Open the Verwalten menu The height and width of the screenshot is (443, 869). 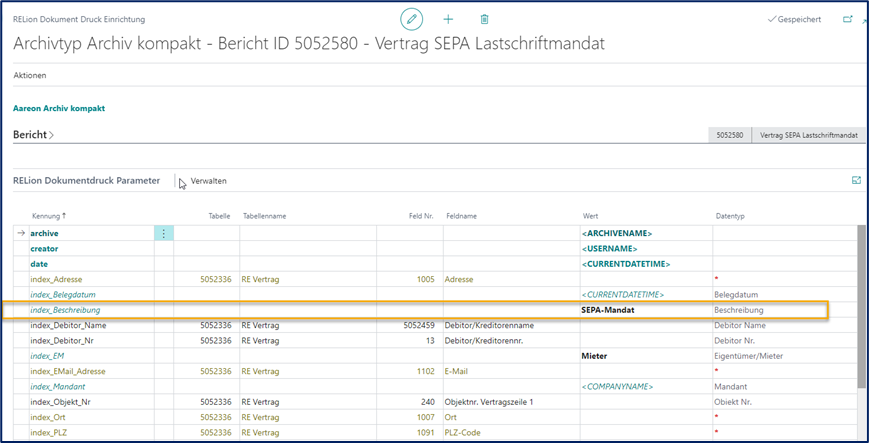[208, 181]
